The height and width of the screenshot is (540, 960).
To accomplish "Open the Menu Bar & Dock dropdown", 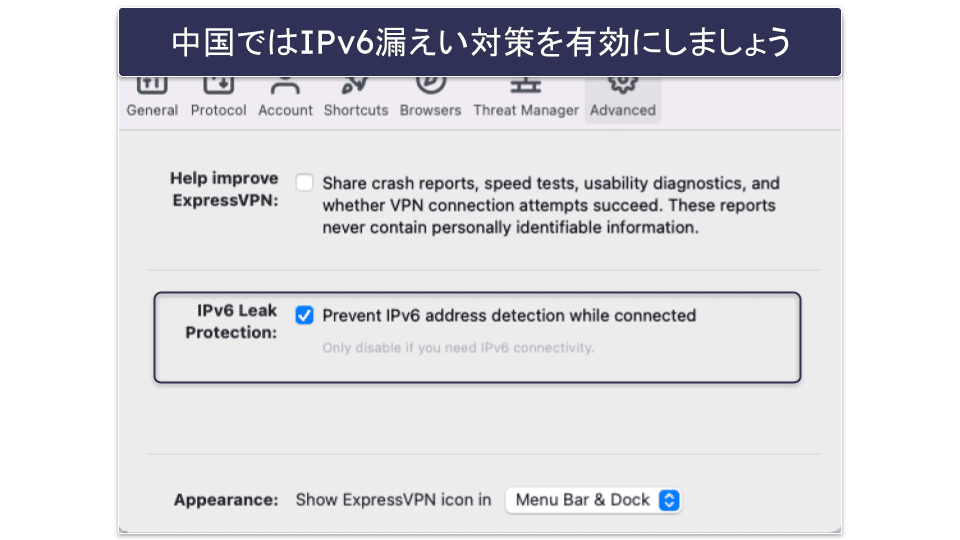I will coord(593,500).
